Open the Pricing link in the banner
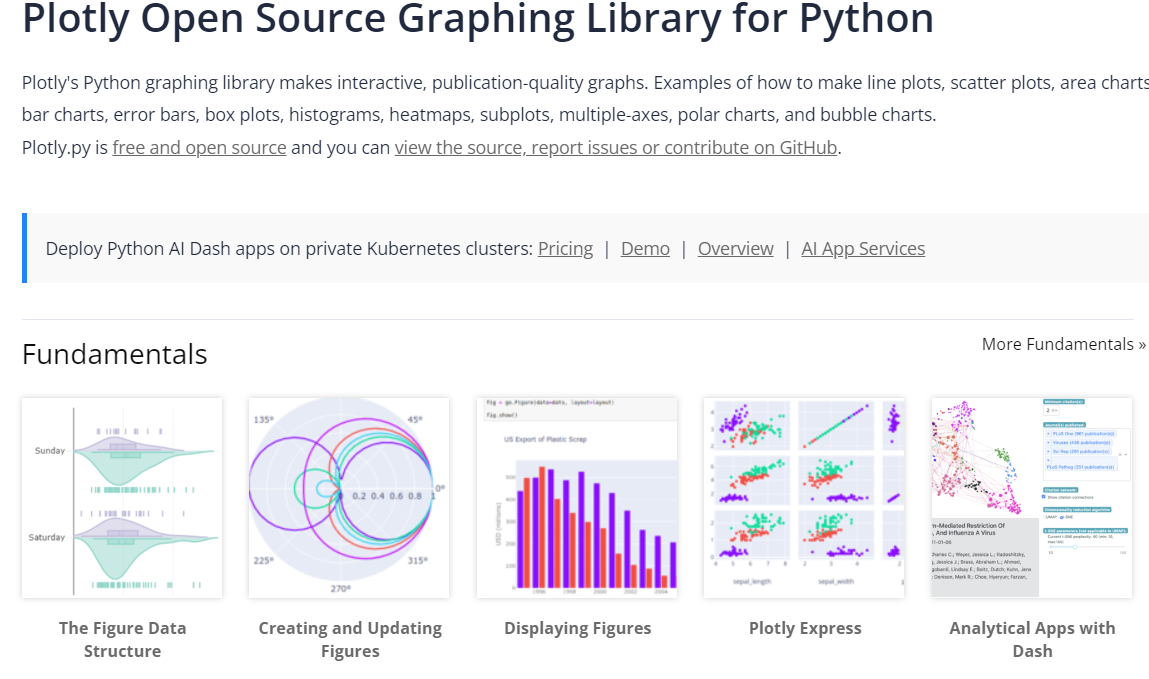Viewport: 1149px width, 679px height. click(565, 249)
